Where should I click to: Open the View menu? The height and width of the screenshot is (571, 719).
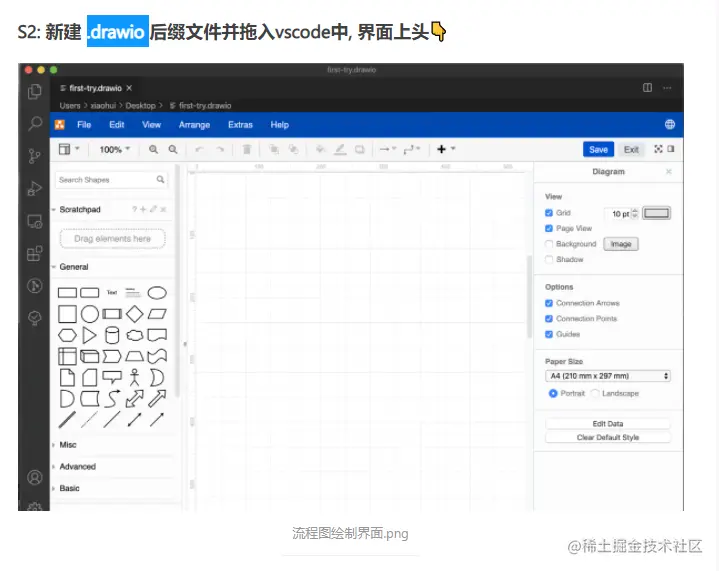click(151, 125)
